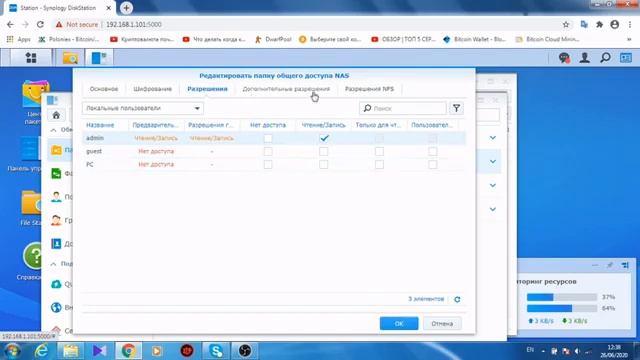The height and width of the screenshot is (360, 640).
Task: Uncheck Read/Write for admin
Action: (x=324, y=138)
